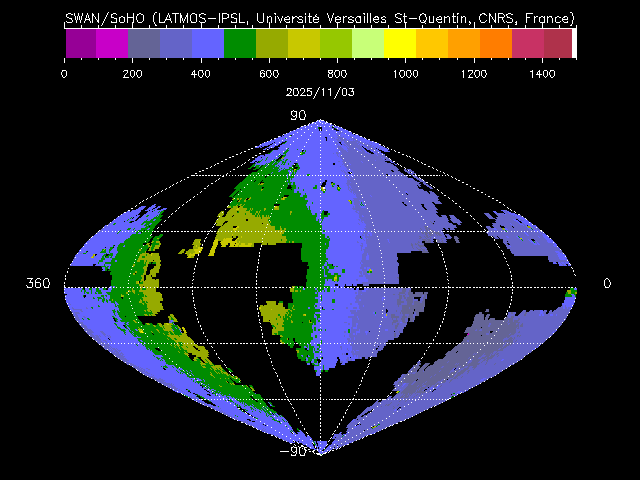Select the crimson pink color bar swatch

[528, 44]
